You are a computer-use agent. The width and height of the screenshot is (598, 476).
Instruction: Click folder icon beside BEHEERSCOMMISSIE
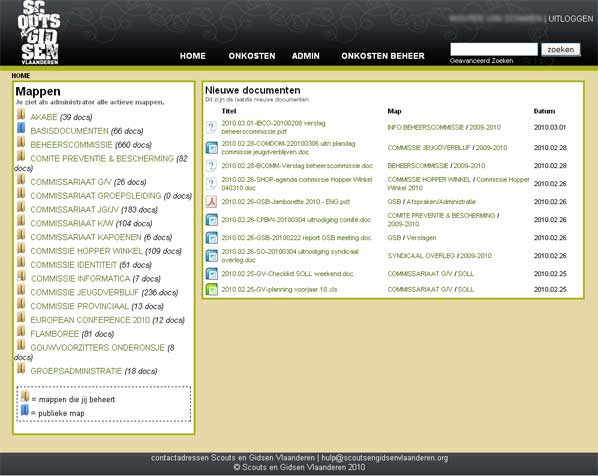pyautogui.click(x=21, y=142)
